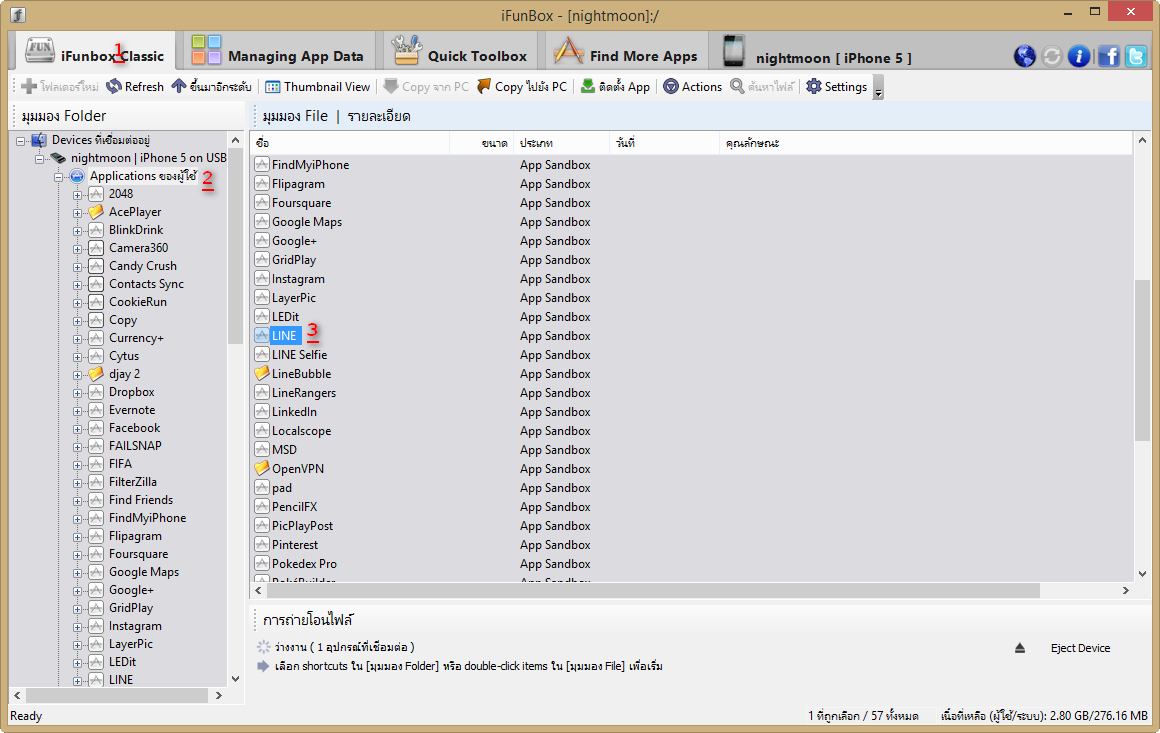Click the LINE app icon in file list
Image resolution: width=1160 pixels, height=733 pixels.
(262, 336)
